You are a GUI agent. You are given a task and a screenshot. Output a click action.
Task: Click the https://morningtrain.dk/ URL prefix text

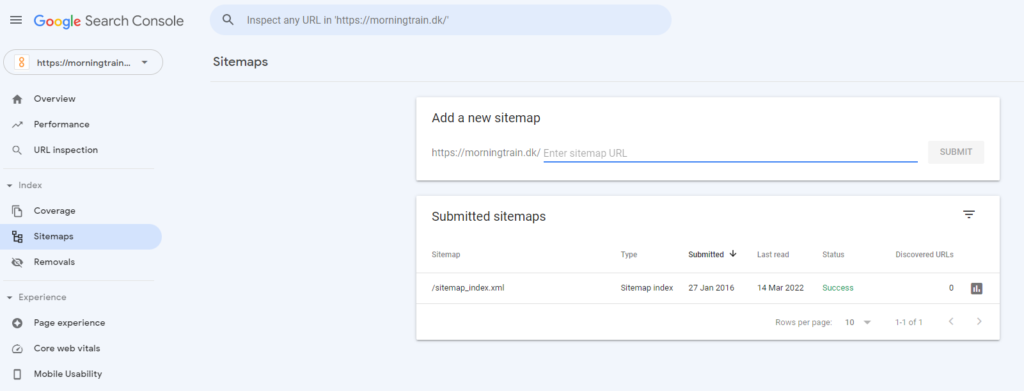[486, 153]
